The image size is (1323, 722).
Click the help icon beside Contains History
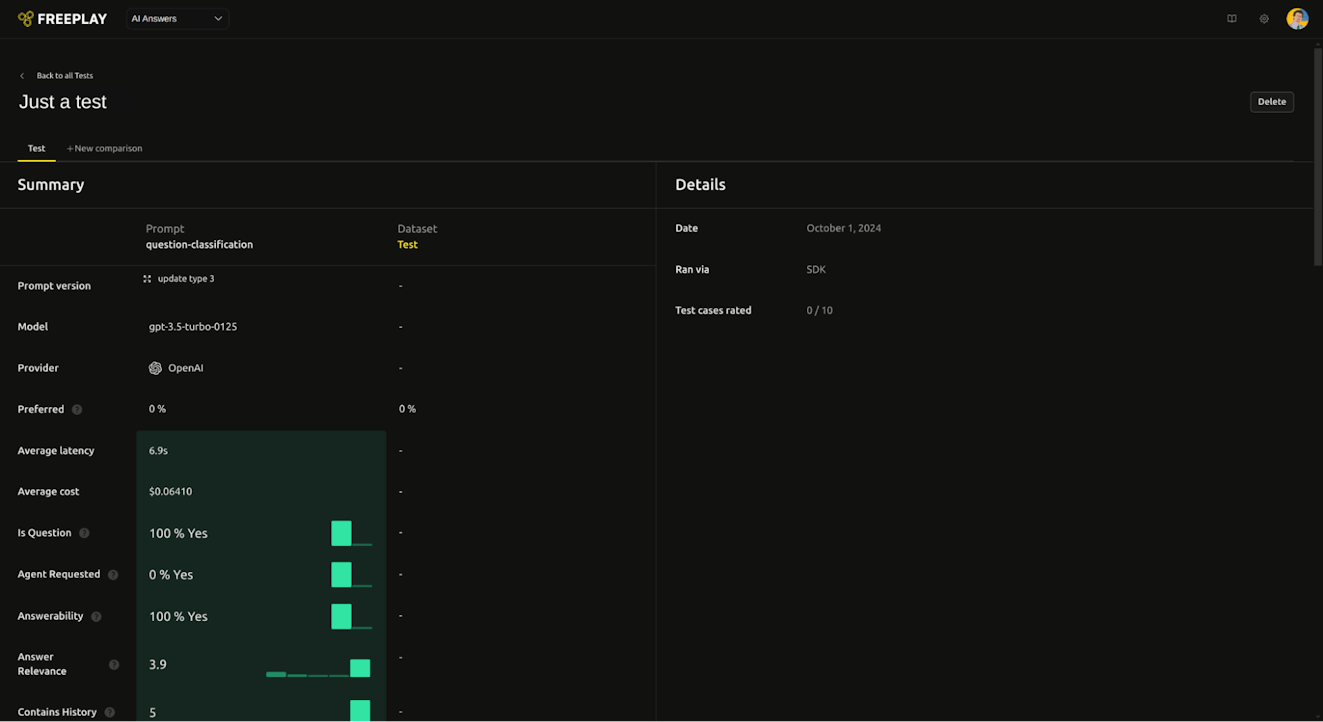coord(110,713)
